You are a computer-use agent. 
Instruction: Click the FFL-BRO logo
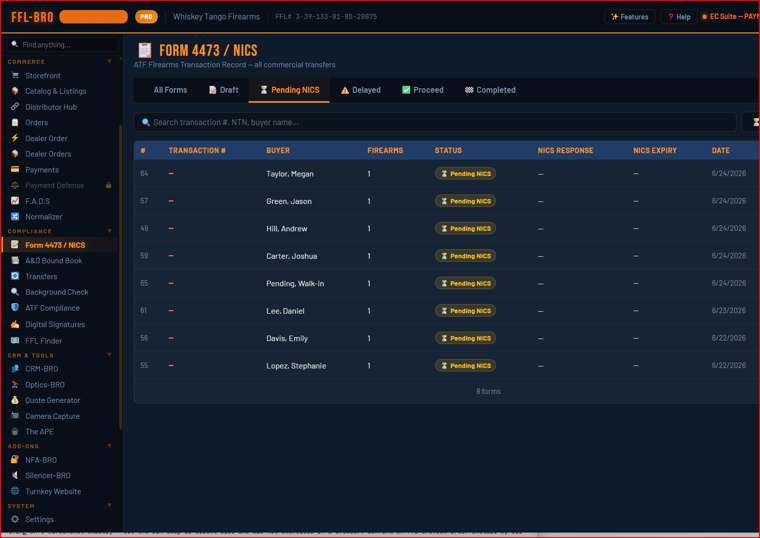pyautogui.click(x=32, y=17)
